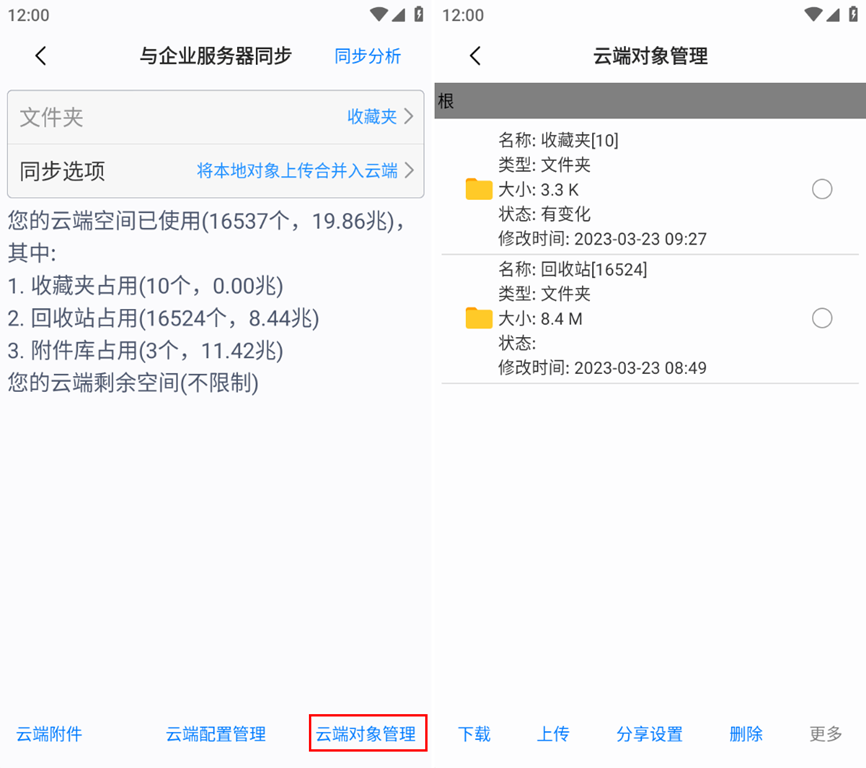Screen dimensions: 866x768
Task: Go back from the enterprise server sync screen
Action: (x=41, y=56)
